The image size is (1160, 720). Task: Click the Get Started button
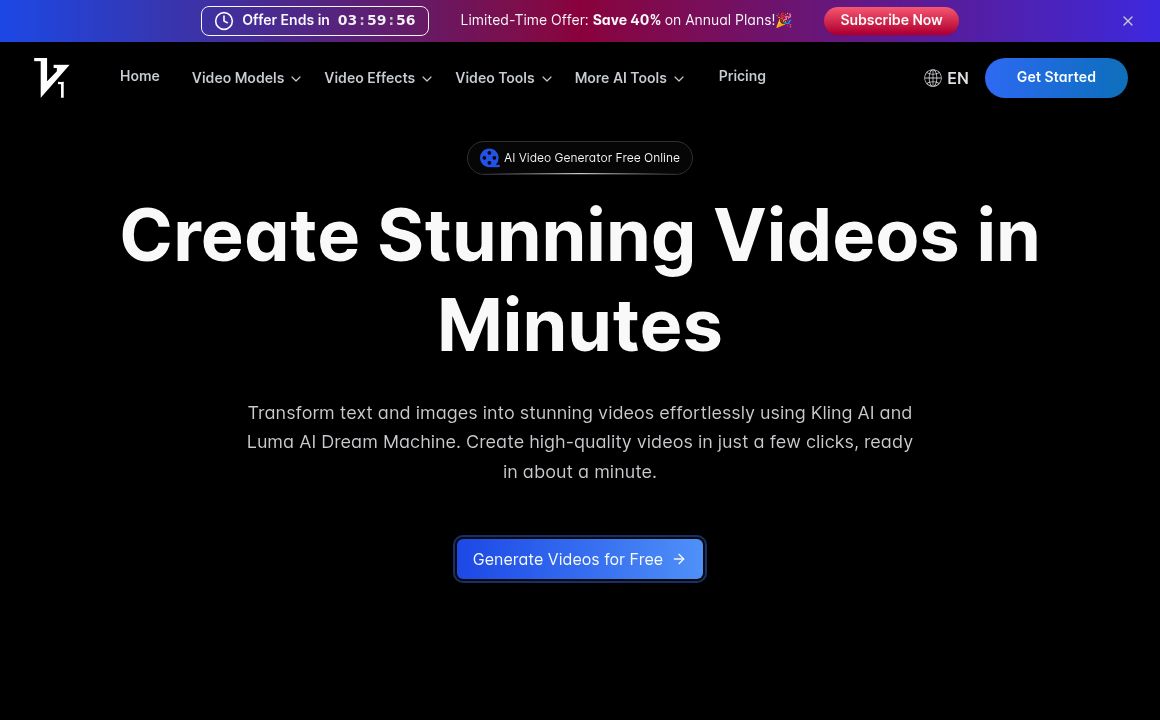click(x=1056, y=77)
